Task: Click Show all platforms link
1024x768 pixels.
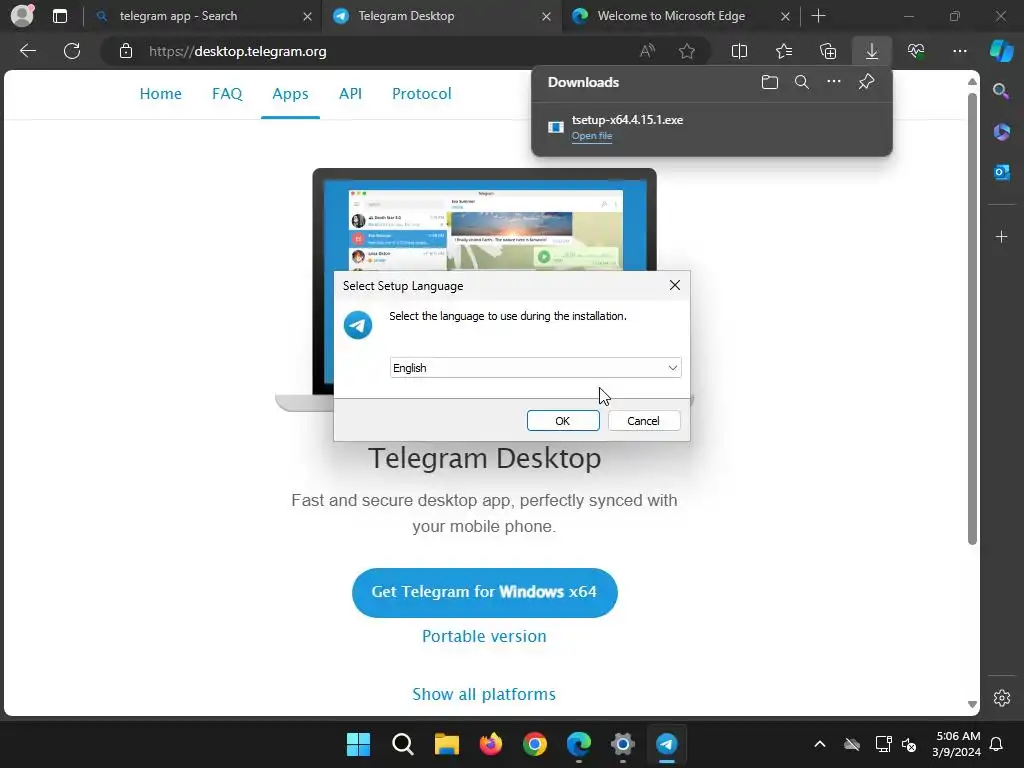Action: click(x=484, y=694)
